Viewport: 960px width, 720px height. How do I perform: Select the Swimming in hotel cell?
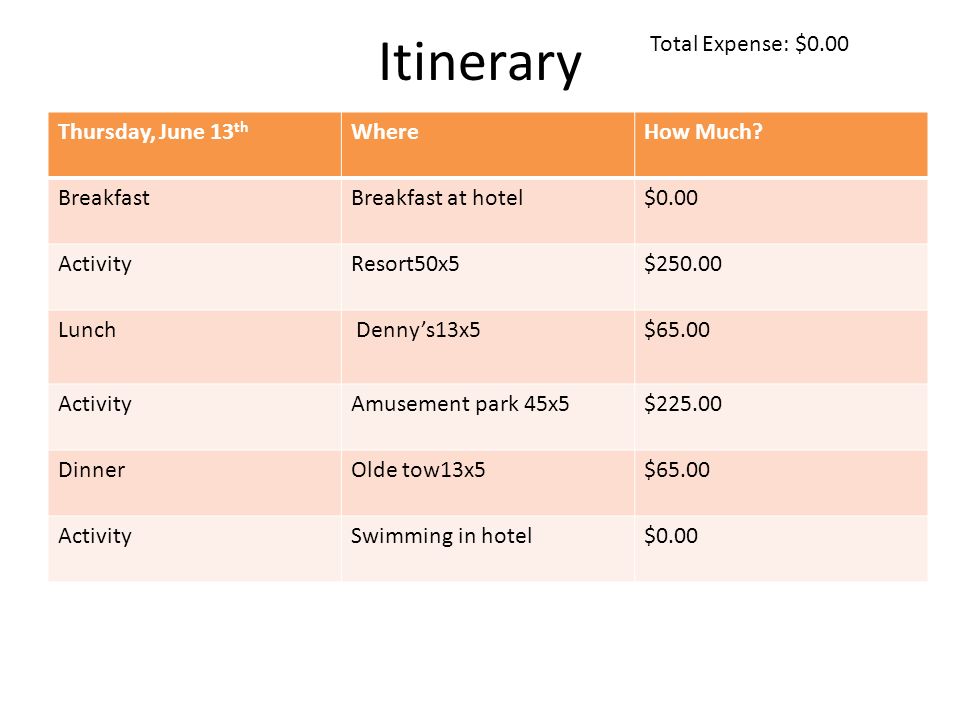click(487, 549)
